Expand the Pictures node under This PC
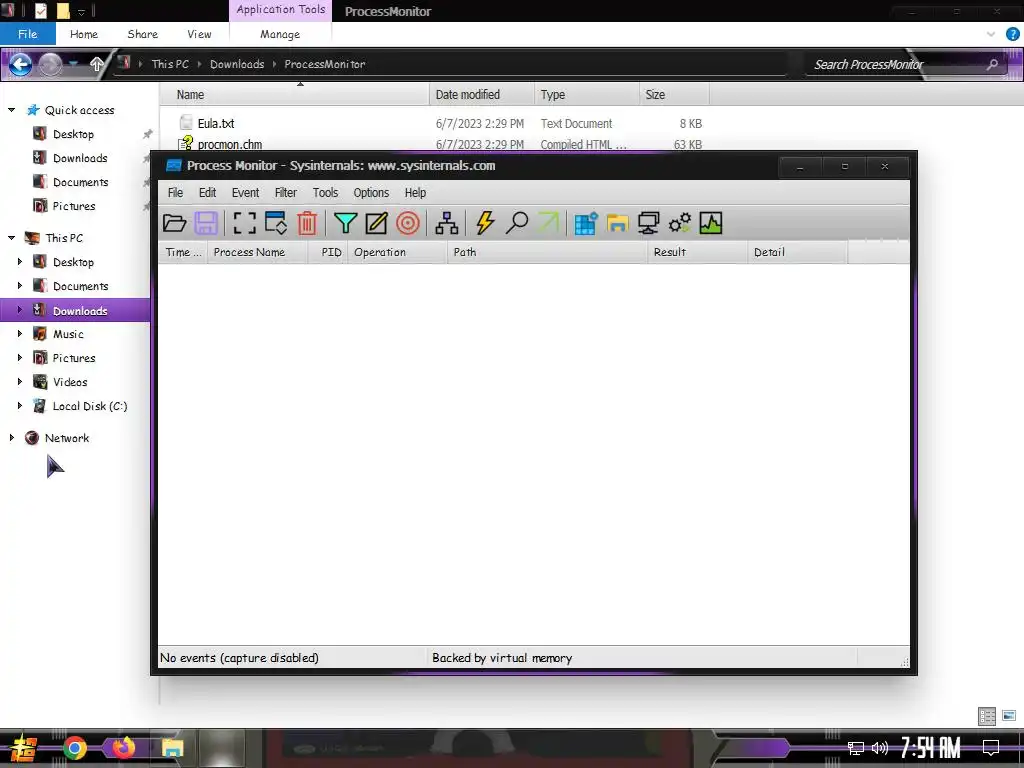The height and width of the screenshot is (768, 1024). point(20,358)
